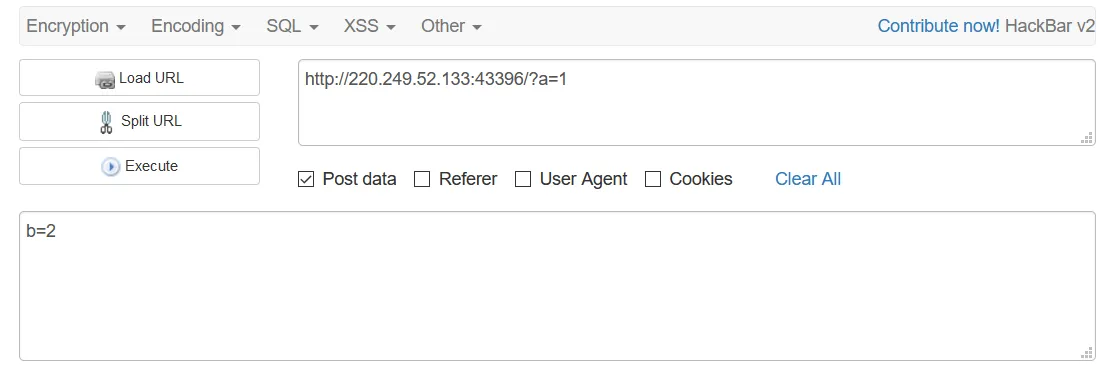Expand the Encoding dropdown
Image resolution: width=1115 pixels, height=381 pixels.
[196, 26]
